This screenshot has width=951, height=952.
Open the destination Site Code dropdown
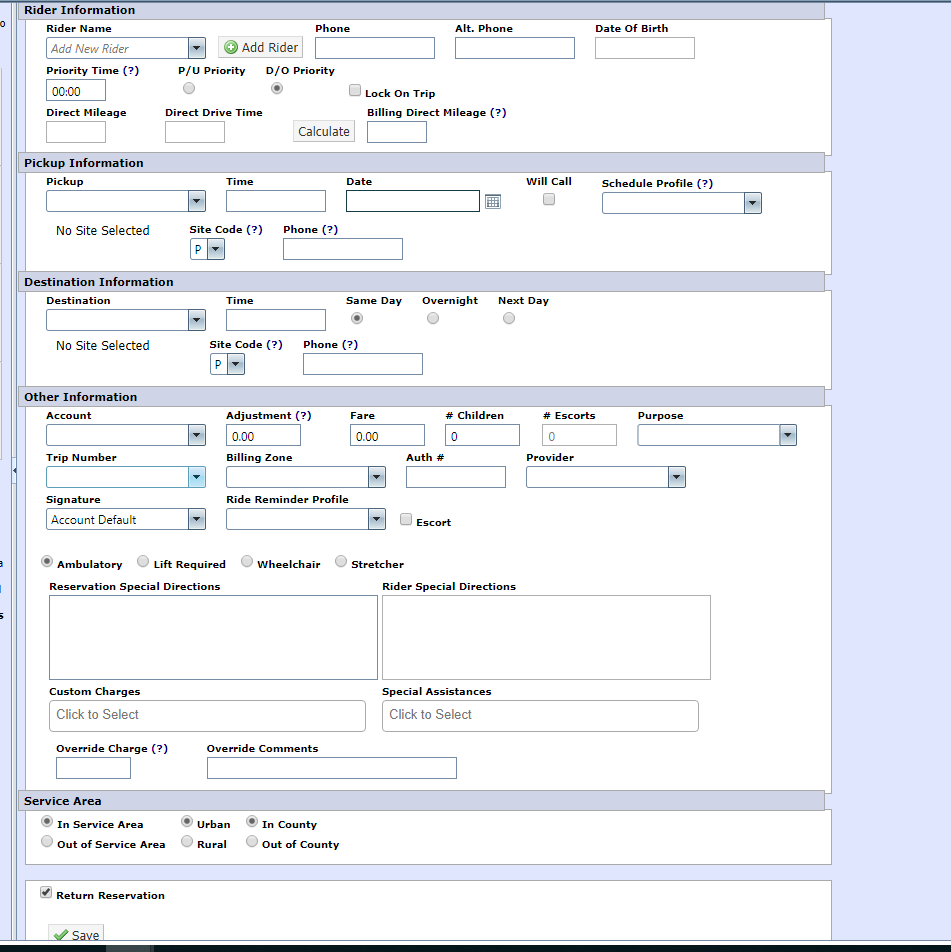tap(236, 364)
